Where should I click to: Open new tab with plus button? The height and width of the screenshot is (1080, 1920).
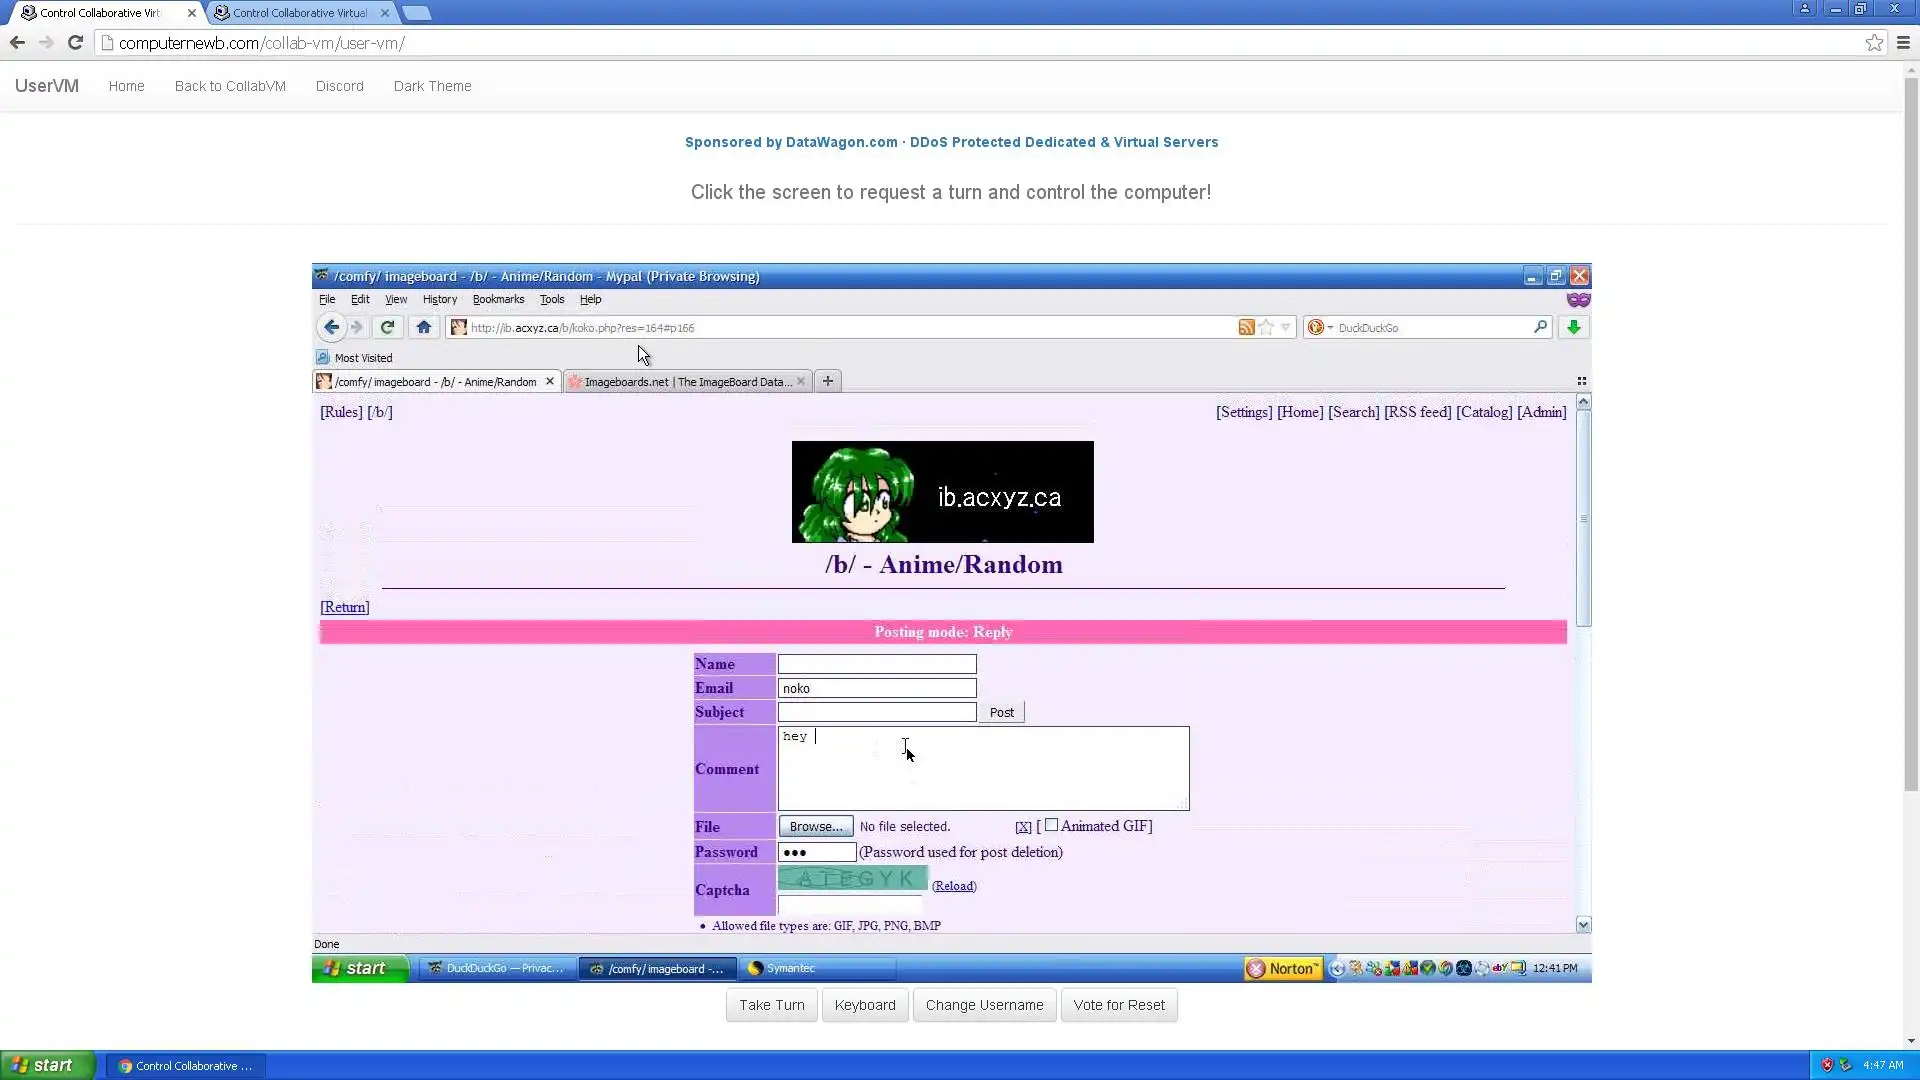click(x=827, y=381)
